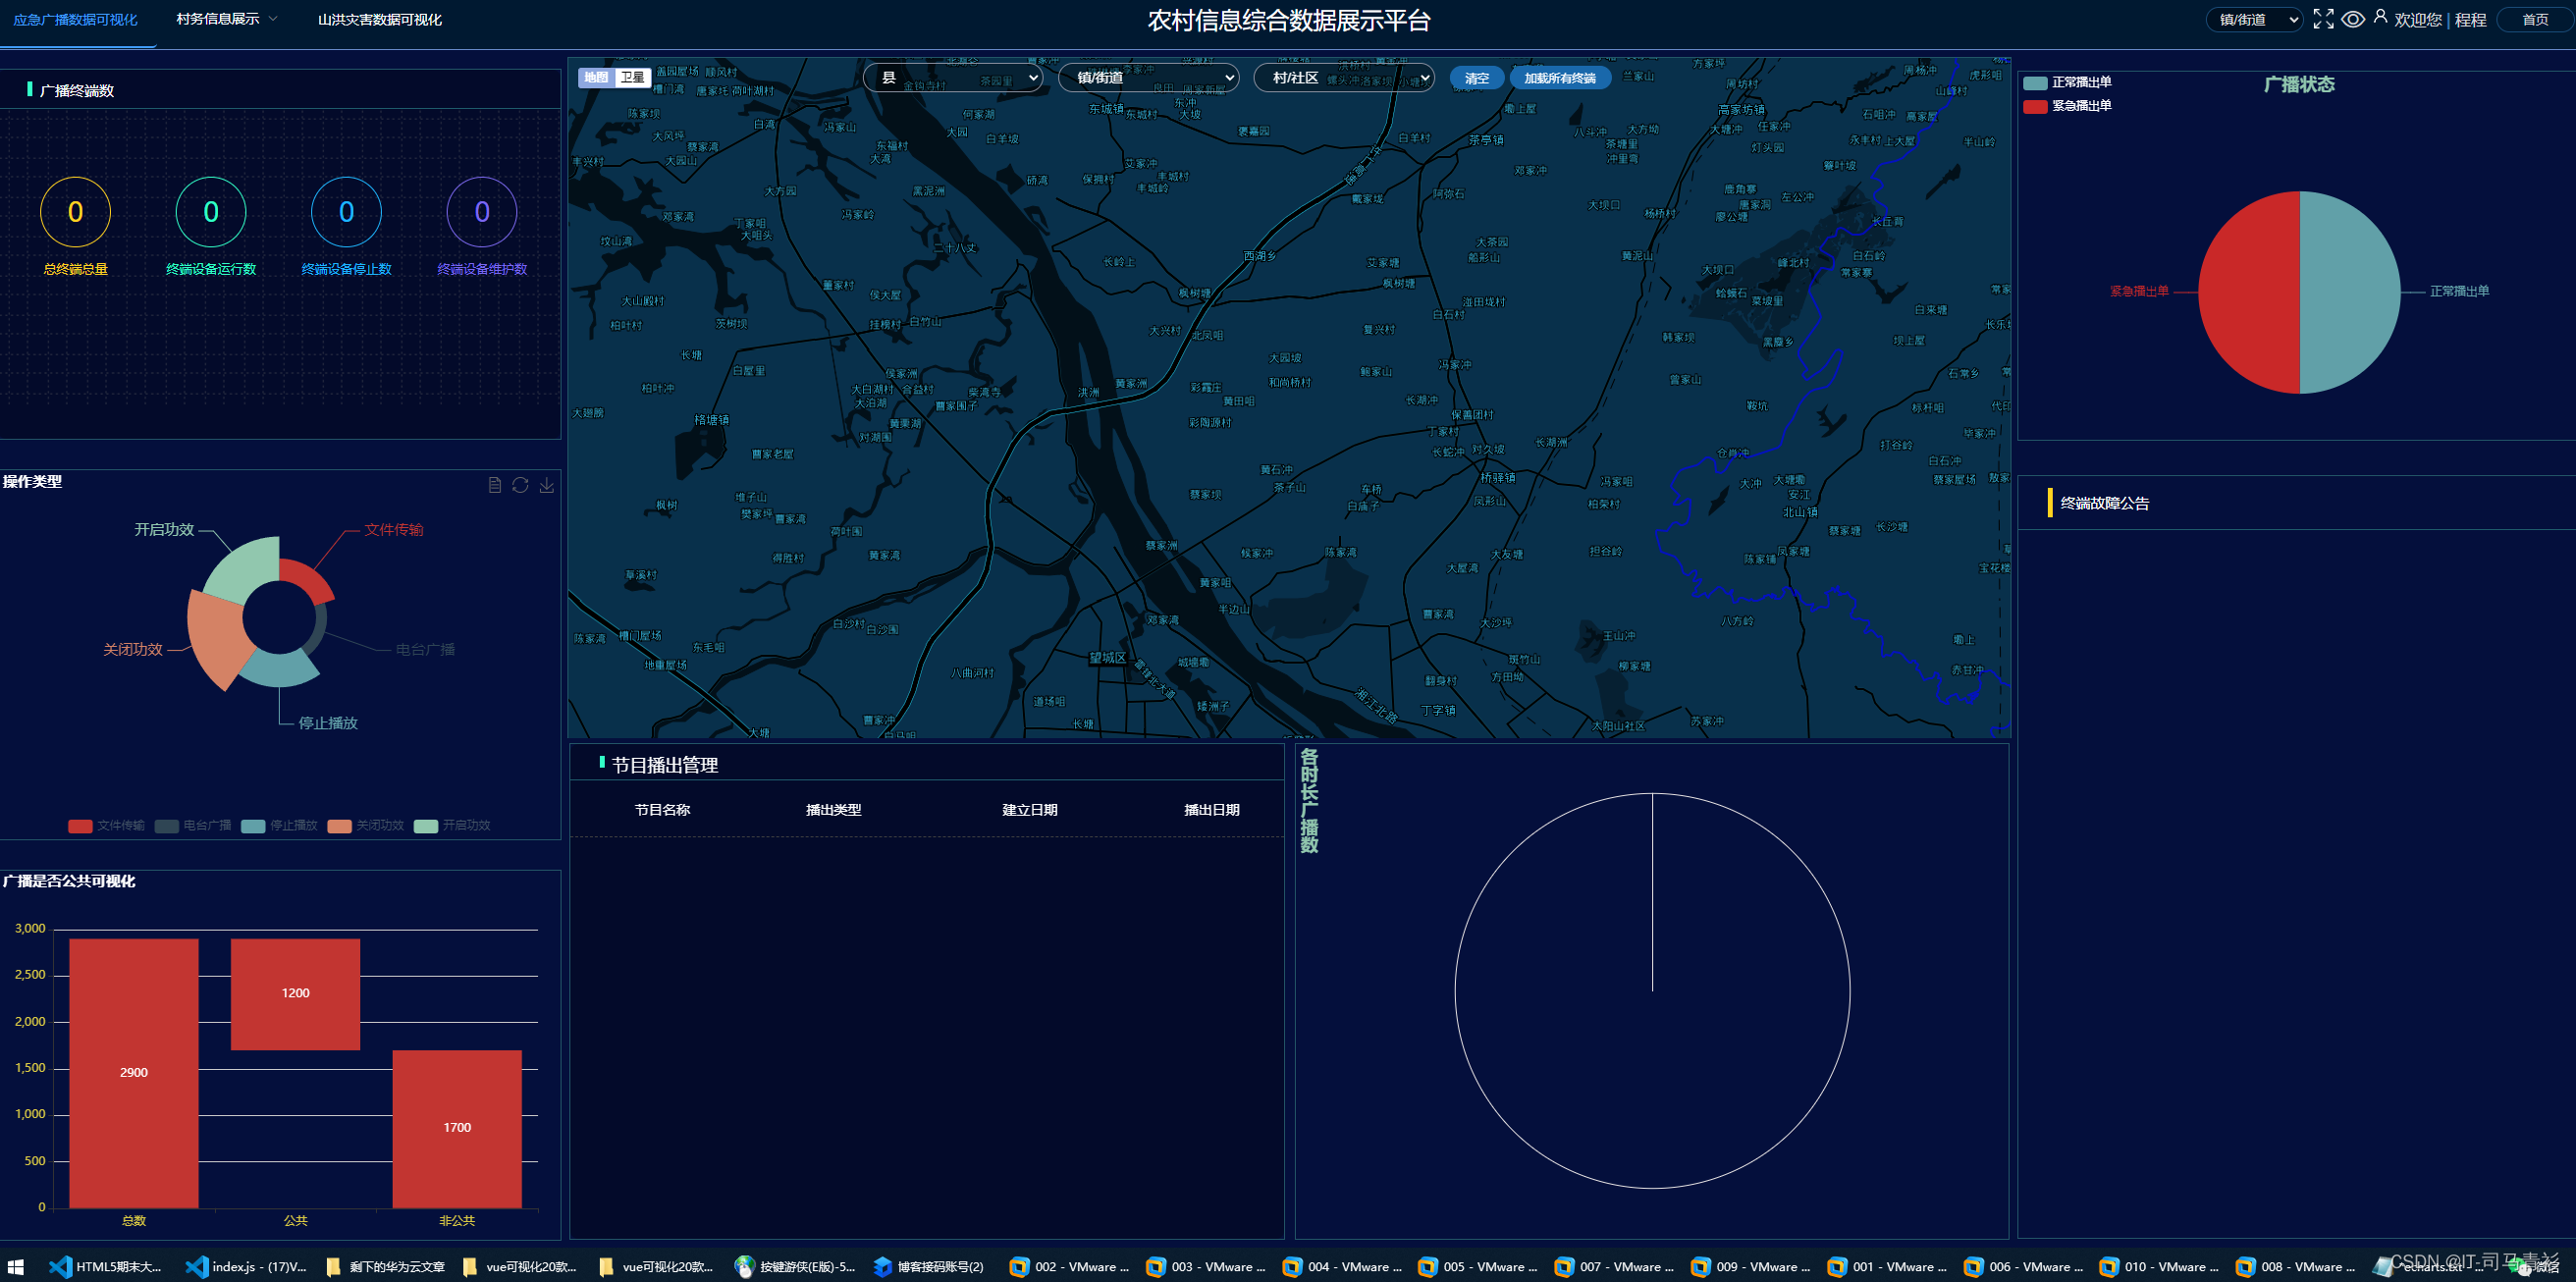Screen dimensions: 2576x1282
Task: Switch map to 卫星 satellite view
Action: tap(632, 77)
